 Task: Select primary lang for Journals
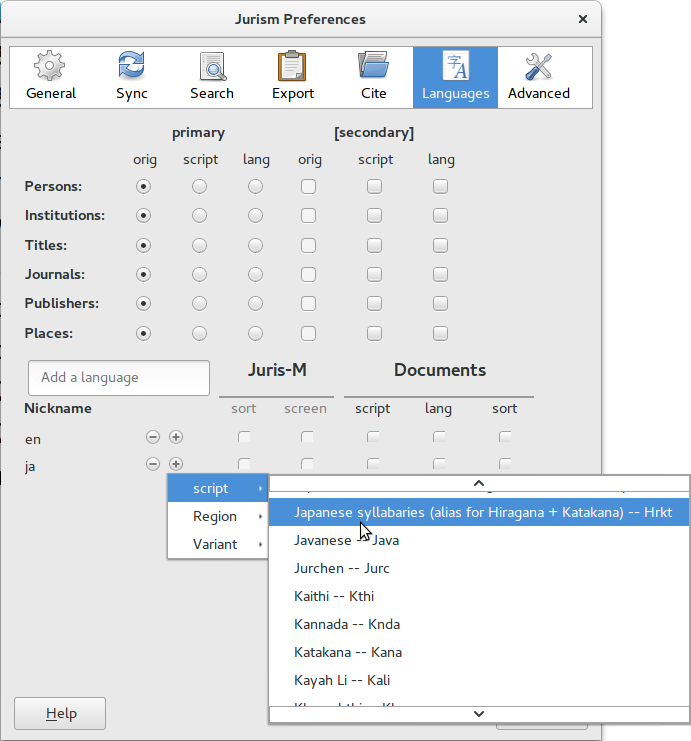(x=255, y=275)
